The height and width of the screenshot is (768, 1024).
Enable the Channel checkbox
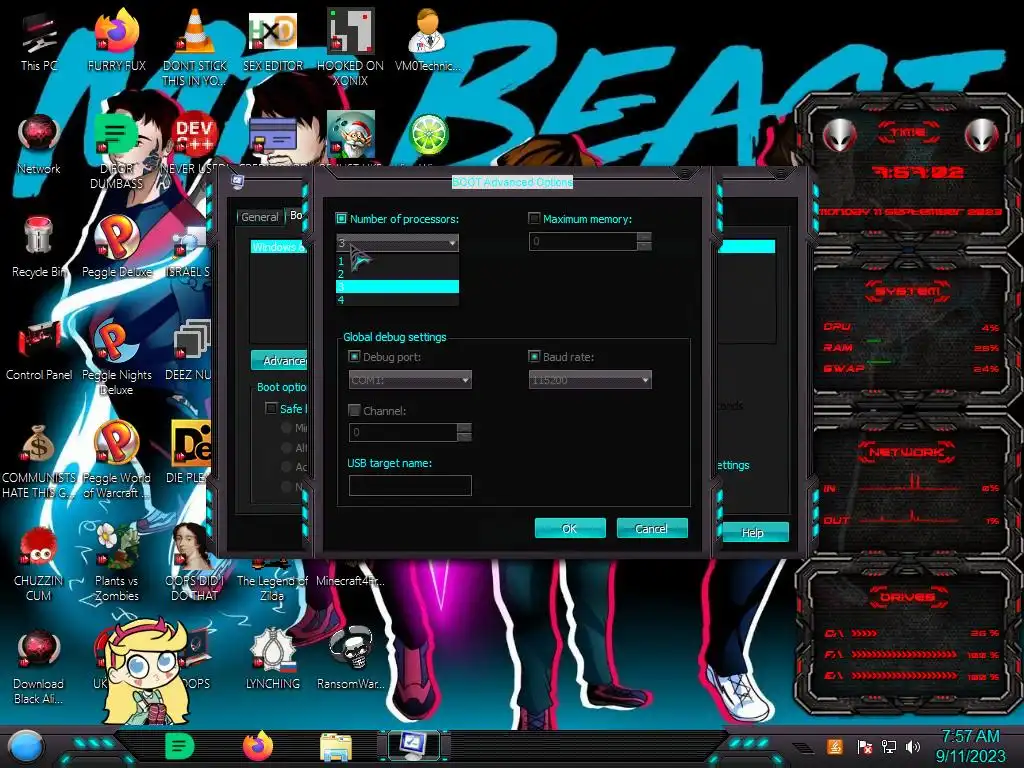point(354,410)
